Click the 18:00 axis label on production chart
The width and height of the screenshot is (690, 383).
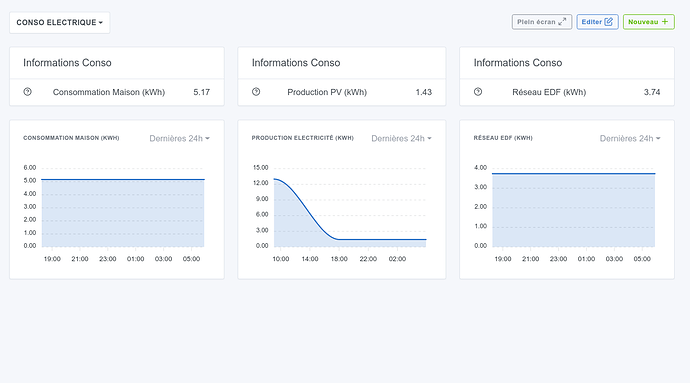click(x=339, y=259)
